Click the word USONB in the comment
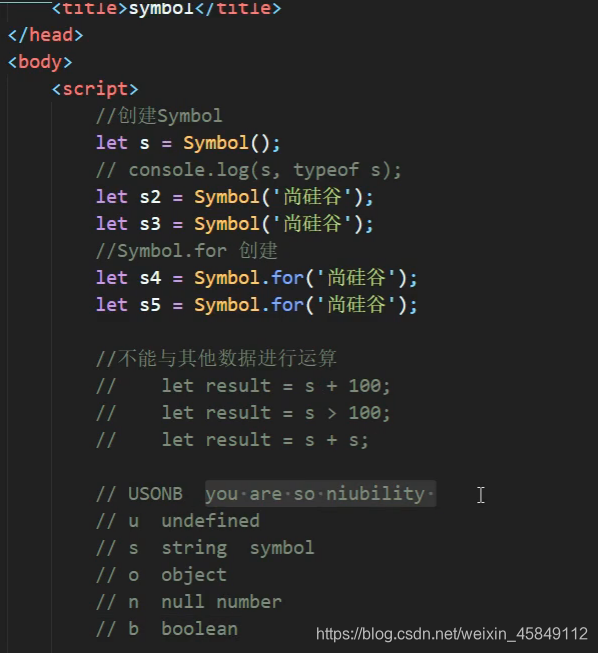This screenshot has height=653, width=598. click(x=155, y=494)
